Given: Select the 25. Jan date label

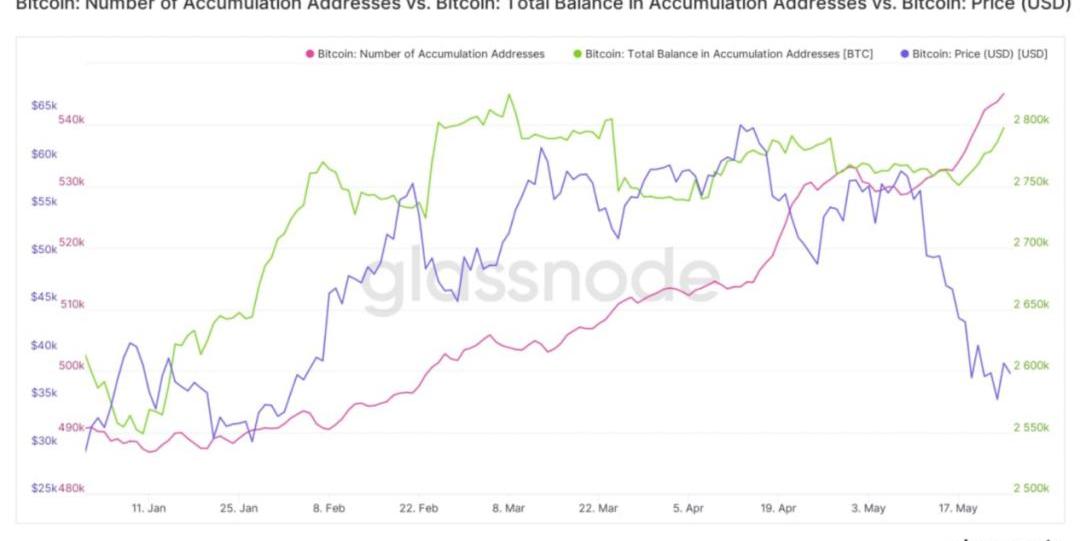Looking at the screenshot, I should point(238,508).
